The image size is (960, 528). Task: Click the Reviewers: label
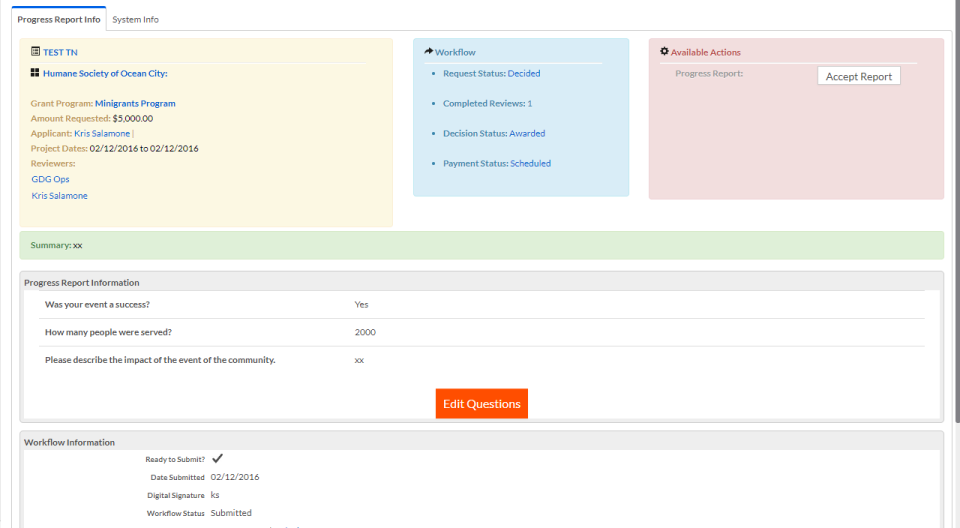coord(53,164)
